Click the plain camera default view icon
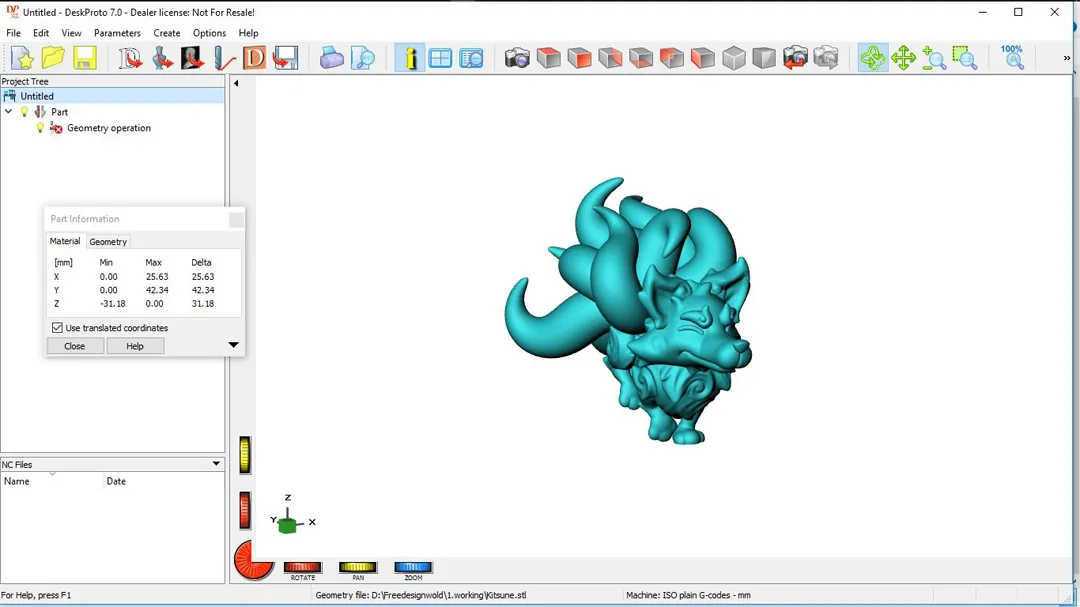This screenshot has height=607, width=1080. point(517,58)
